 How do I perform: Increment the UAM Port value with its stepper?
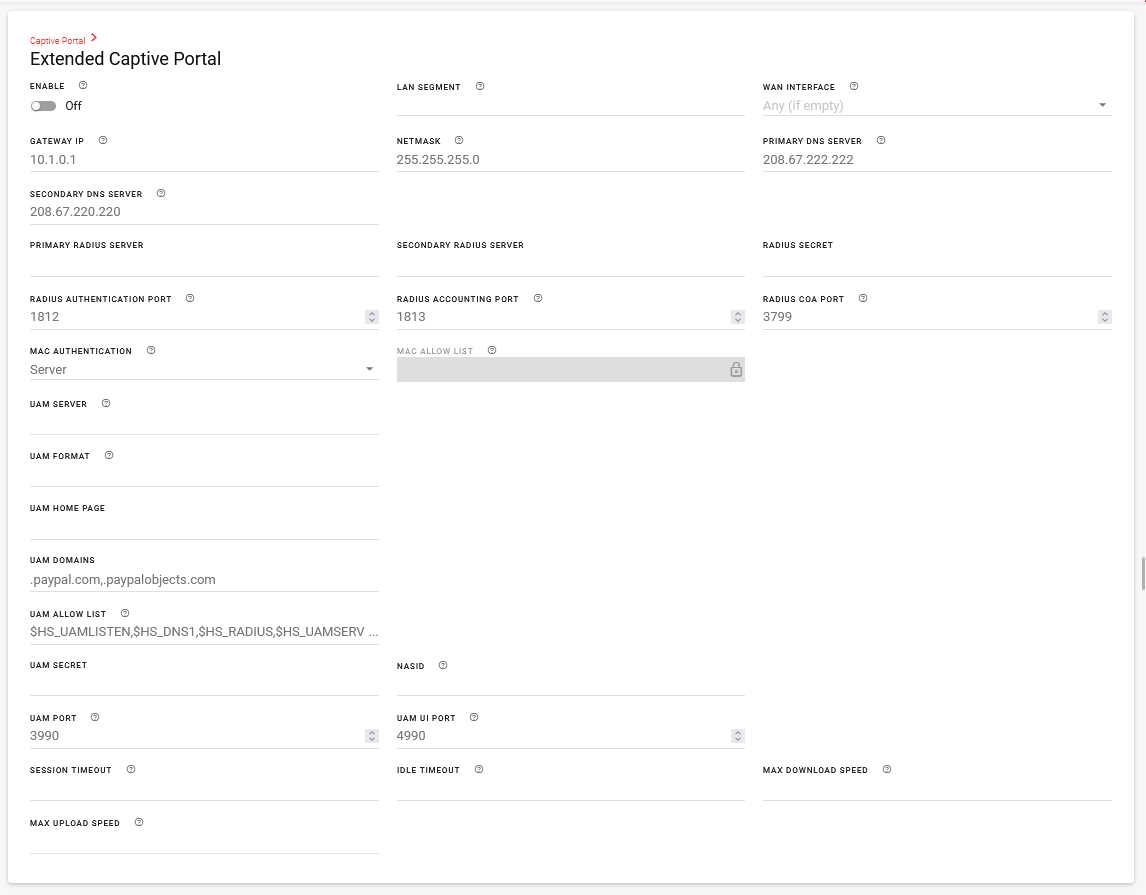point(371,732)
